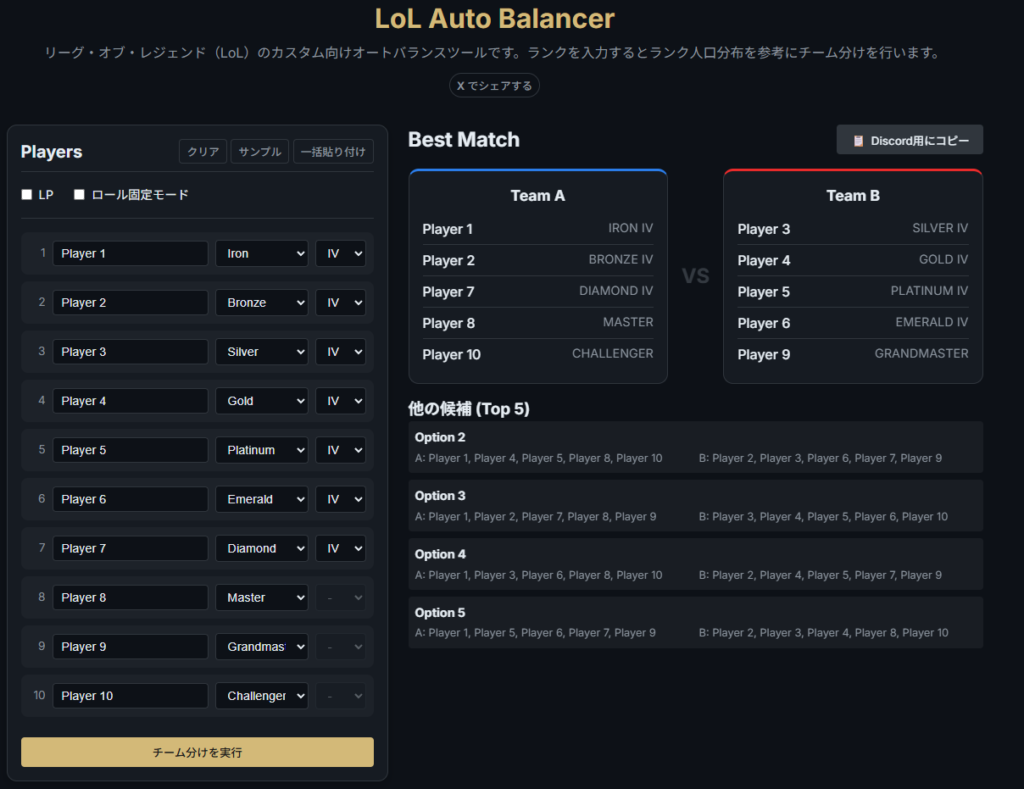Enable the LP checkbox
This screenshot has height=789, width=1024.
click(x=27, y=195)
